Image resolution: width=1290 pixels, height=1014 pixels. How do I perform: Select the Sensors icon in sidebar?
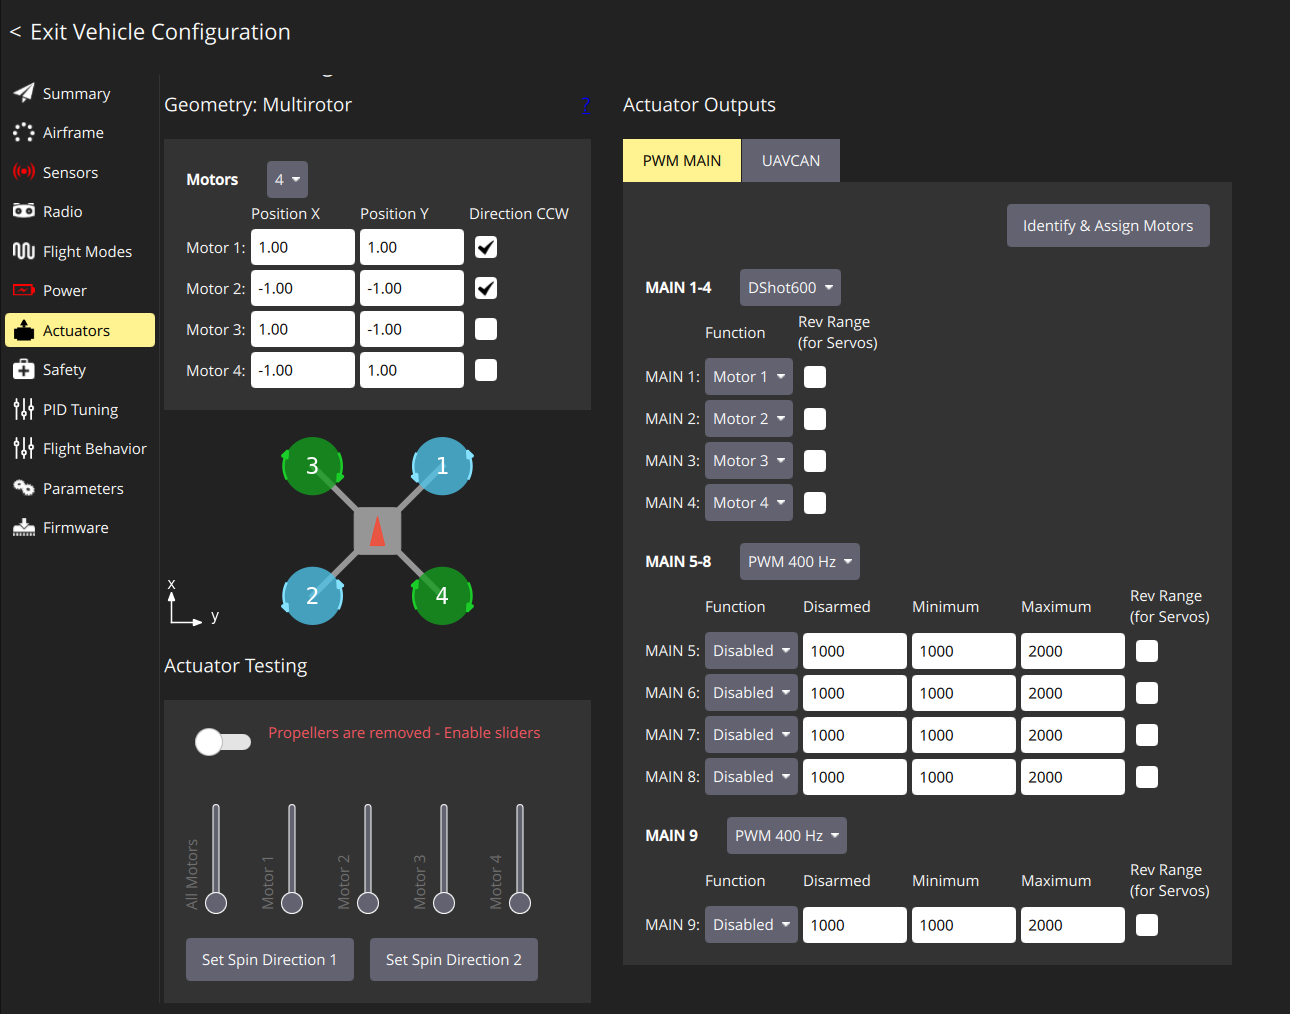(24, 172)
